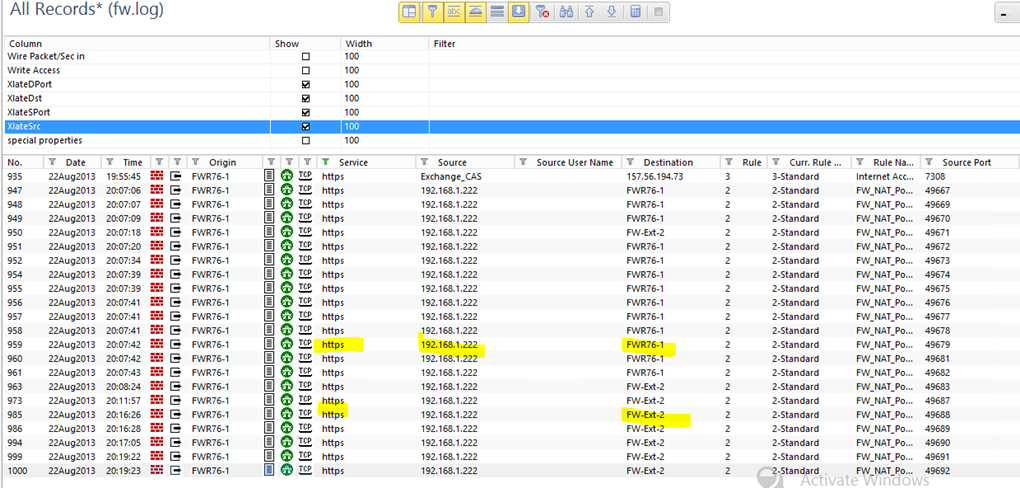
Task: Click the green accept icon in row 959
Action: pos(287,345)
